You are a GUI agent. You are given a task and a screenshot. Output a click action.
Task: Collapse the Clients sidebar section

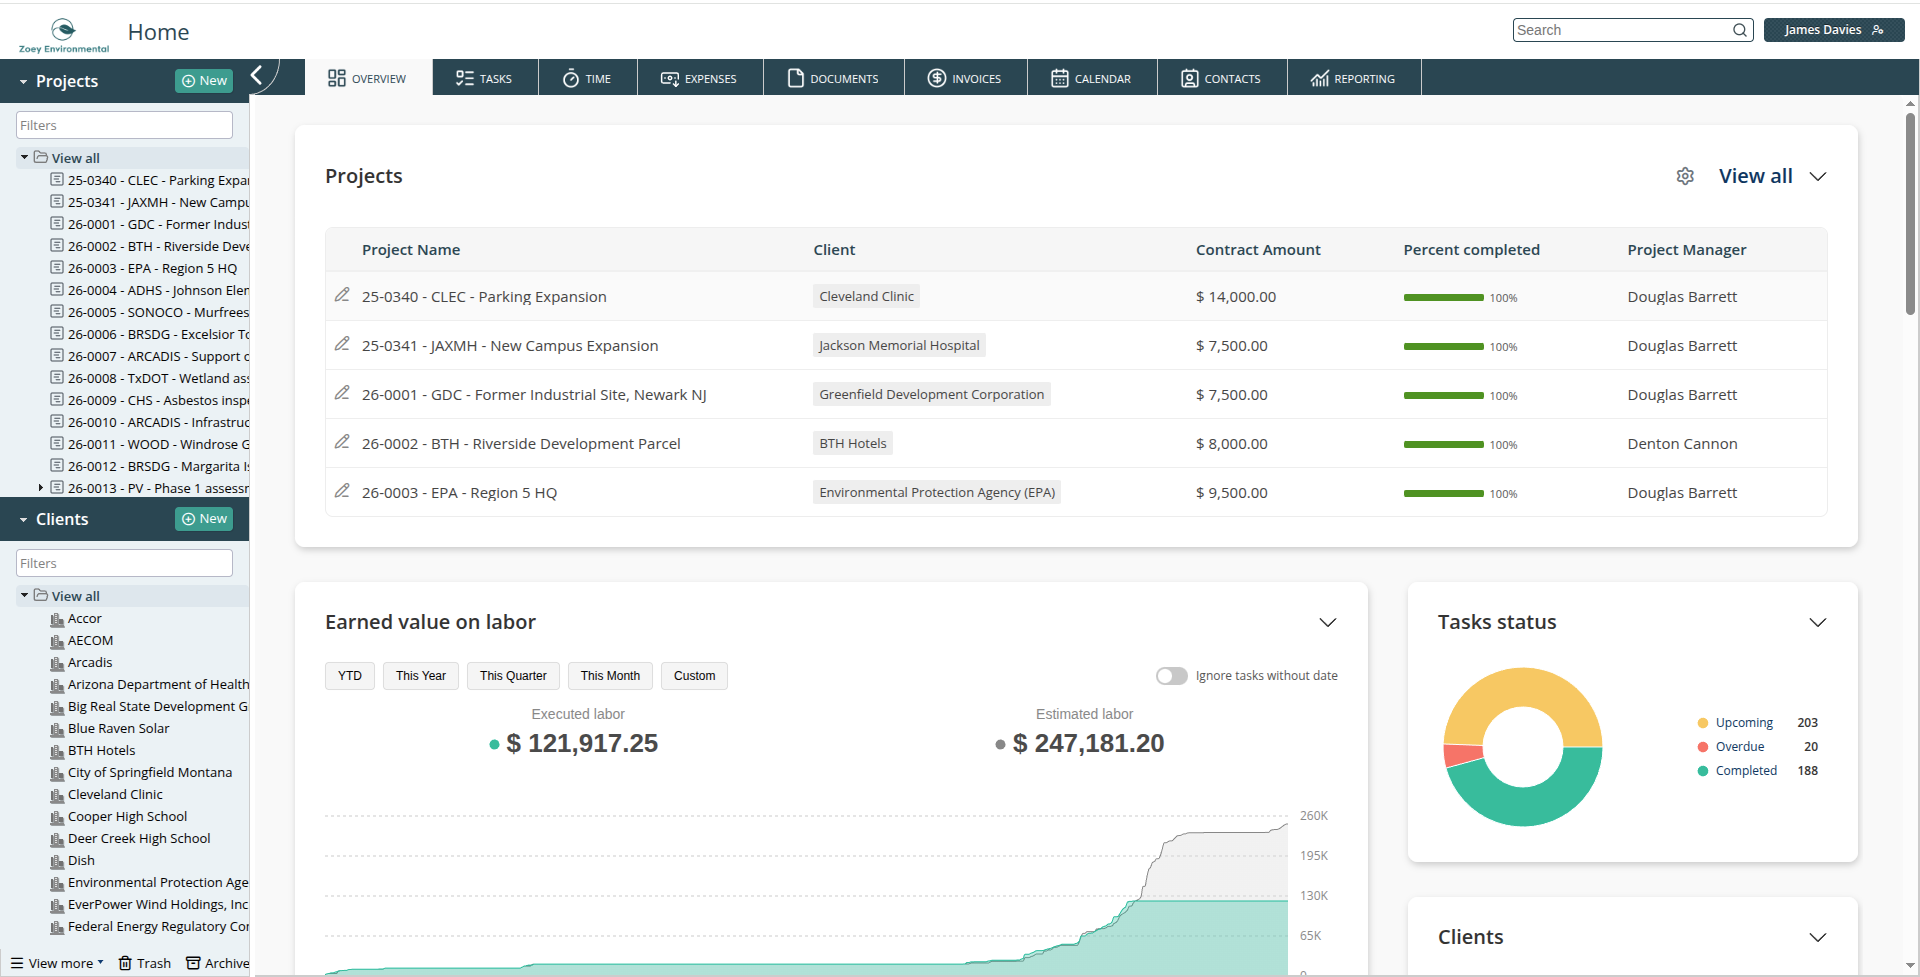click(23, 520)
